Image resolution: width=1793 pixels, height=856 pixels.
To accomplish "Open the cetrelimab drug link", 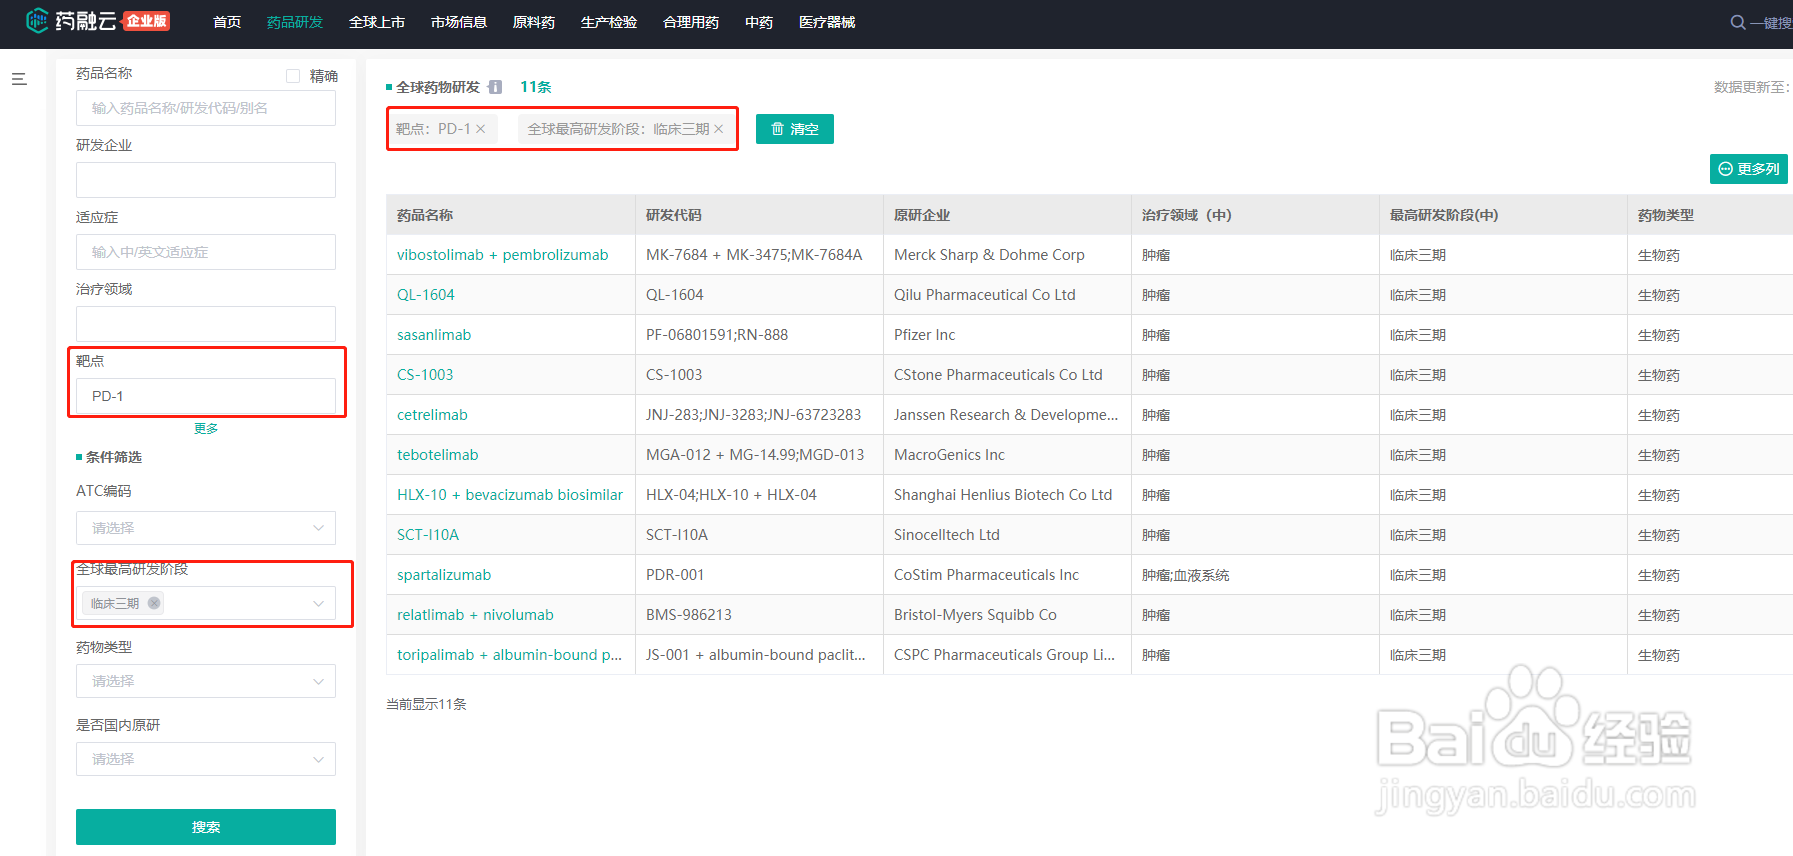I will (432, 415).
